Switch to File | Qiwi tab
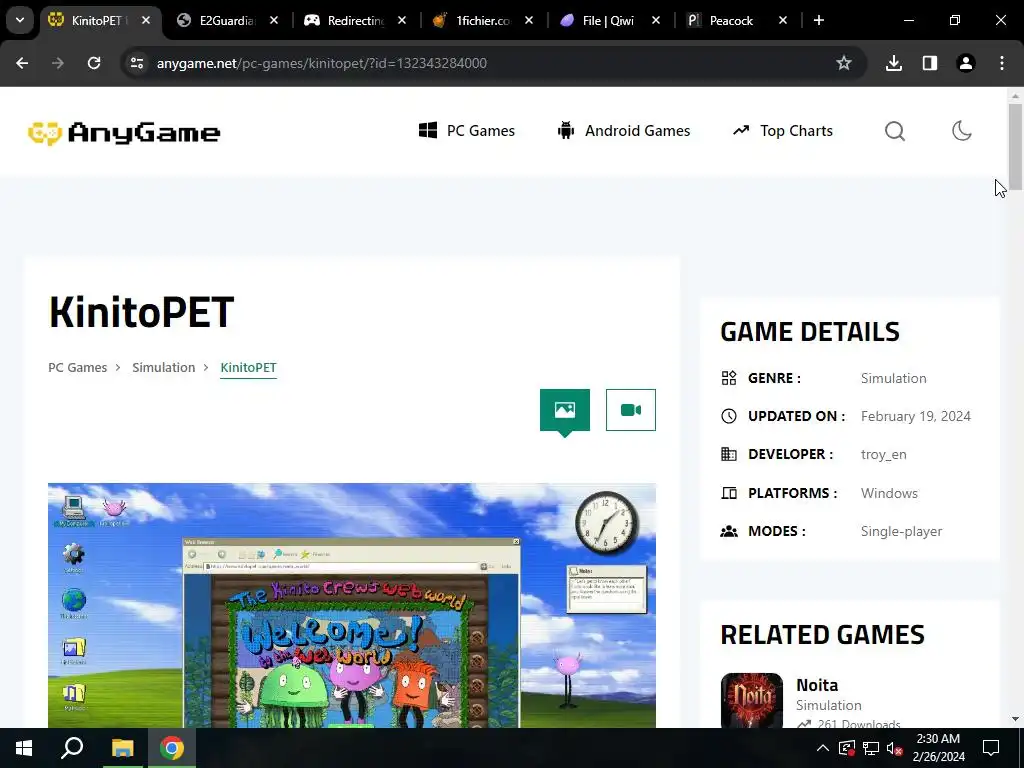Viewport: 1024px width, 768px height. 610,20
